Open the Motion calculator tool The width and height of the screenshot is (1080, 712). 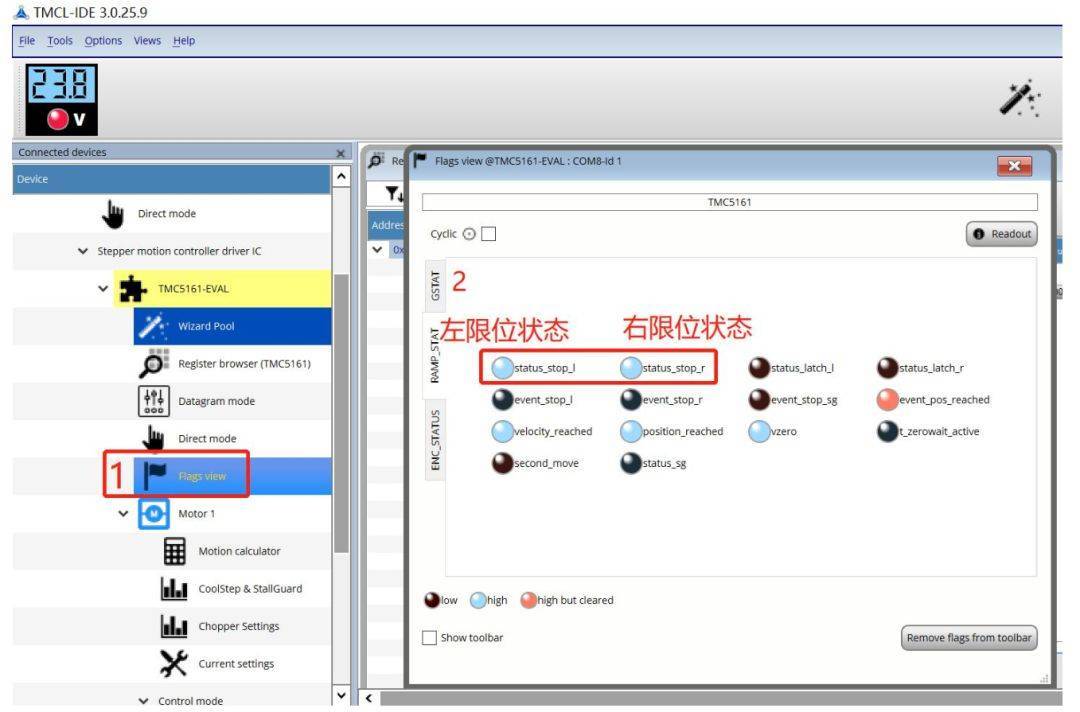(x=239, y=551)
